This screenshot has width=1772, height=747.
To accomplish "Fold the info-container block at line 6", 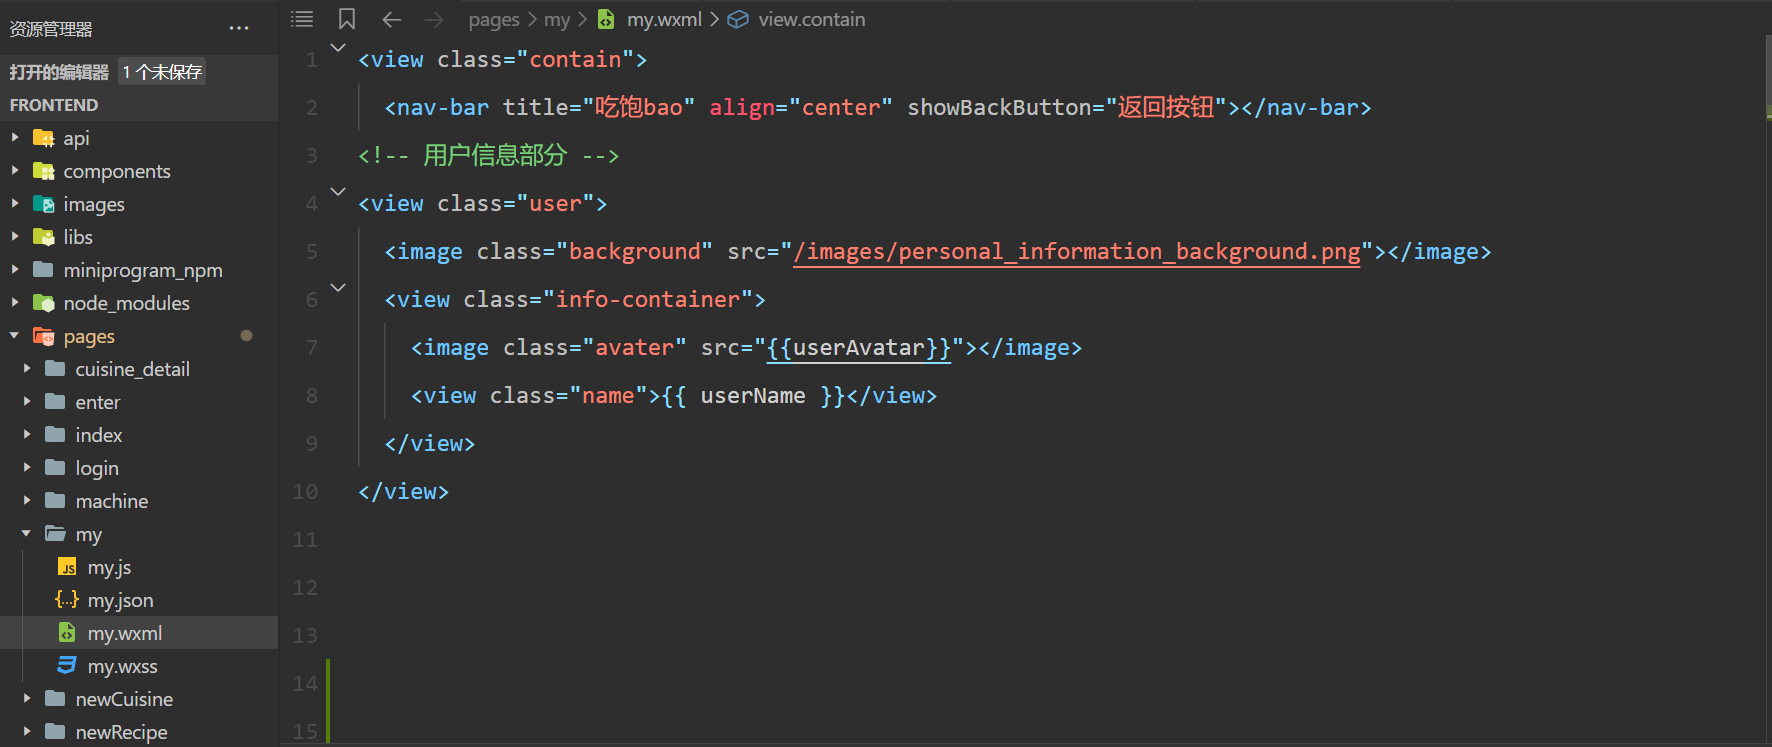I will [x=338, y=287].
